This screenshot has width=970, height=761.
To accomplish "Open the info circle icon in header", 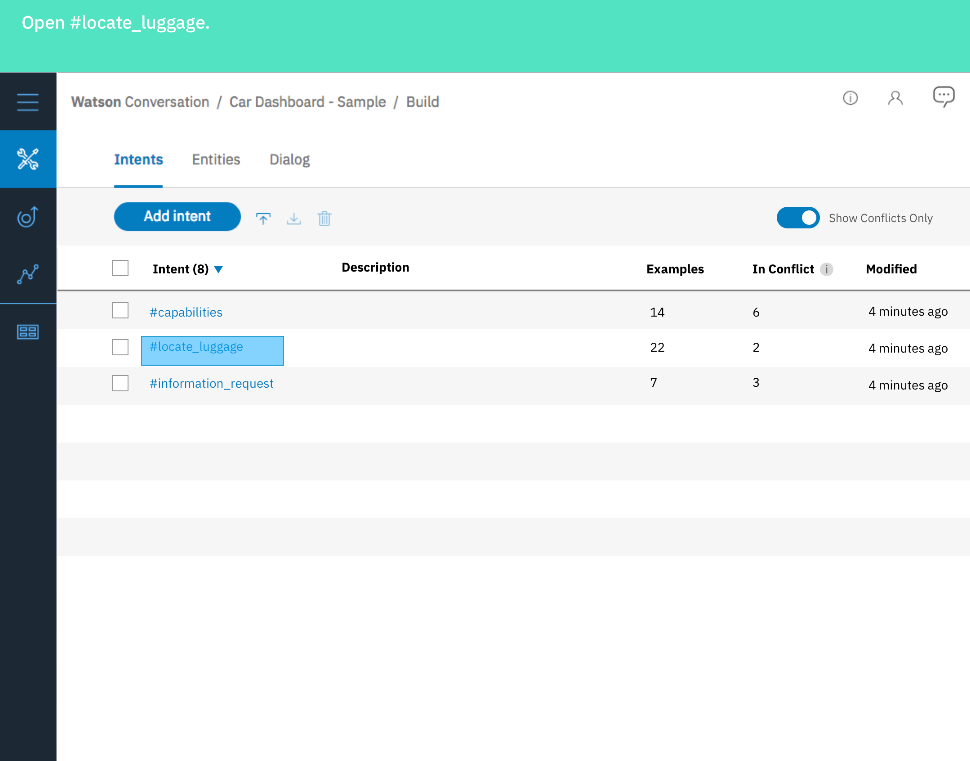I will [850, 98].
